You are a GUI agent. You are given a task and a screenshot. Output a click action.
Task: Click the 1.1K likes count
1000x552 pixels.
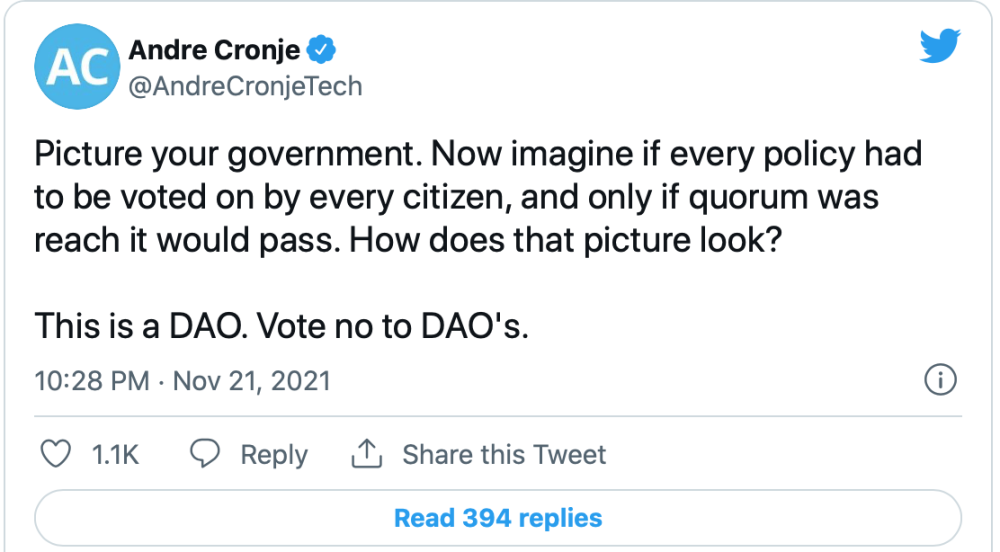115,454
